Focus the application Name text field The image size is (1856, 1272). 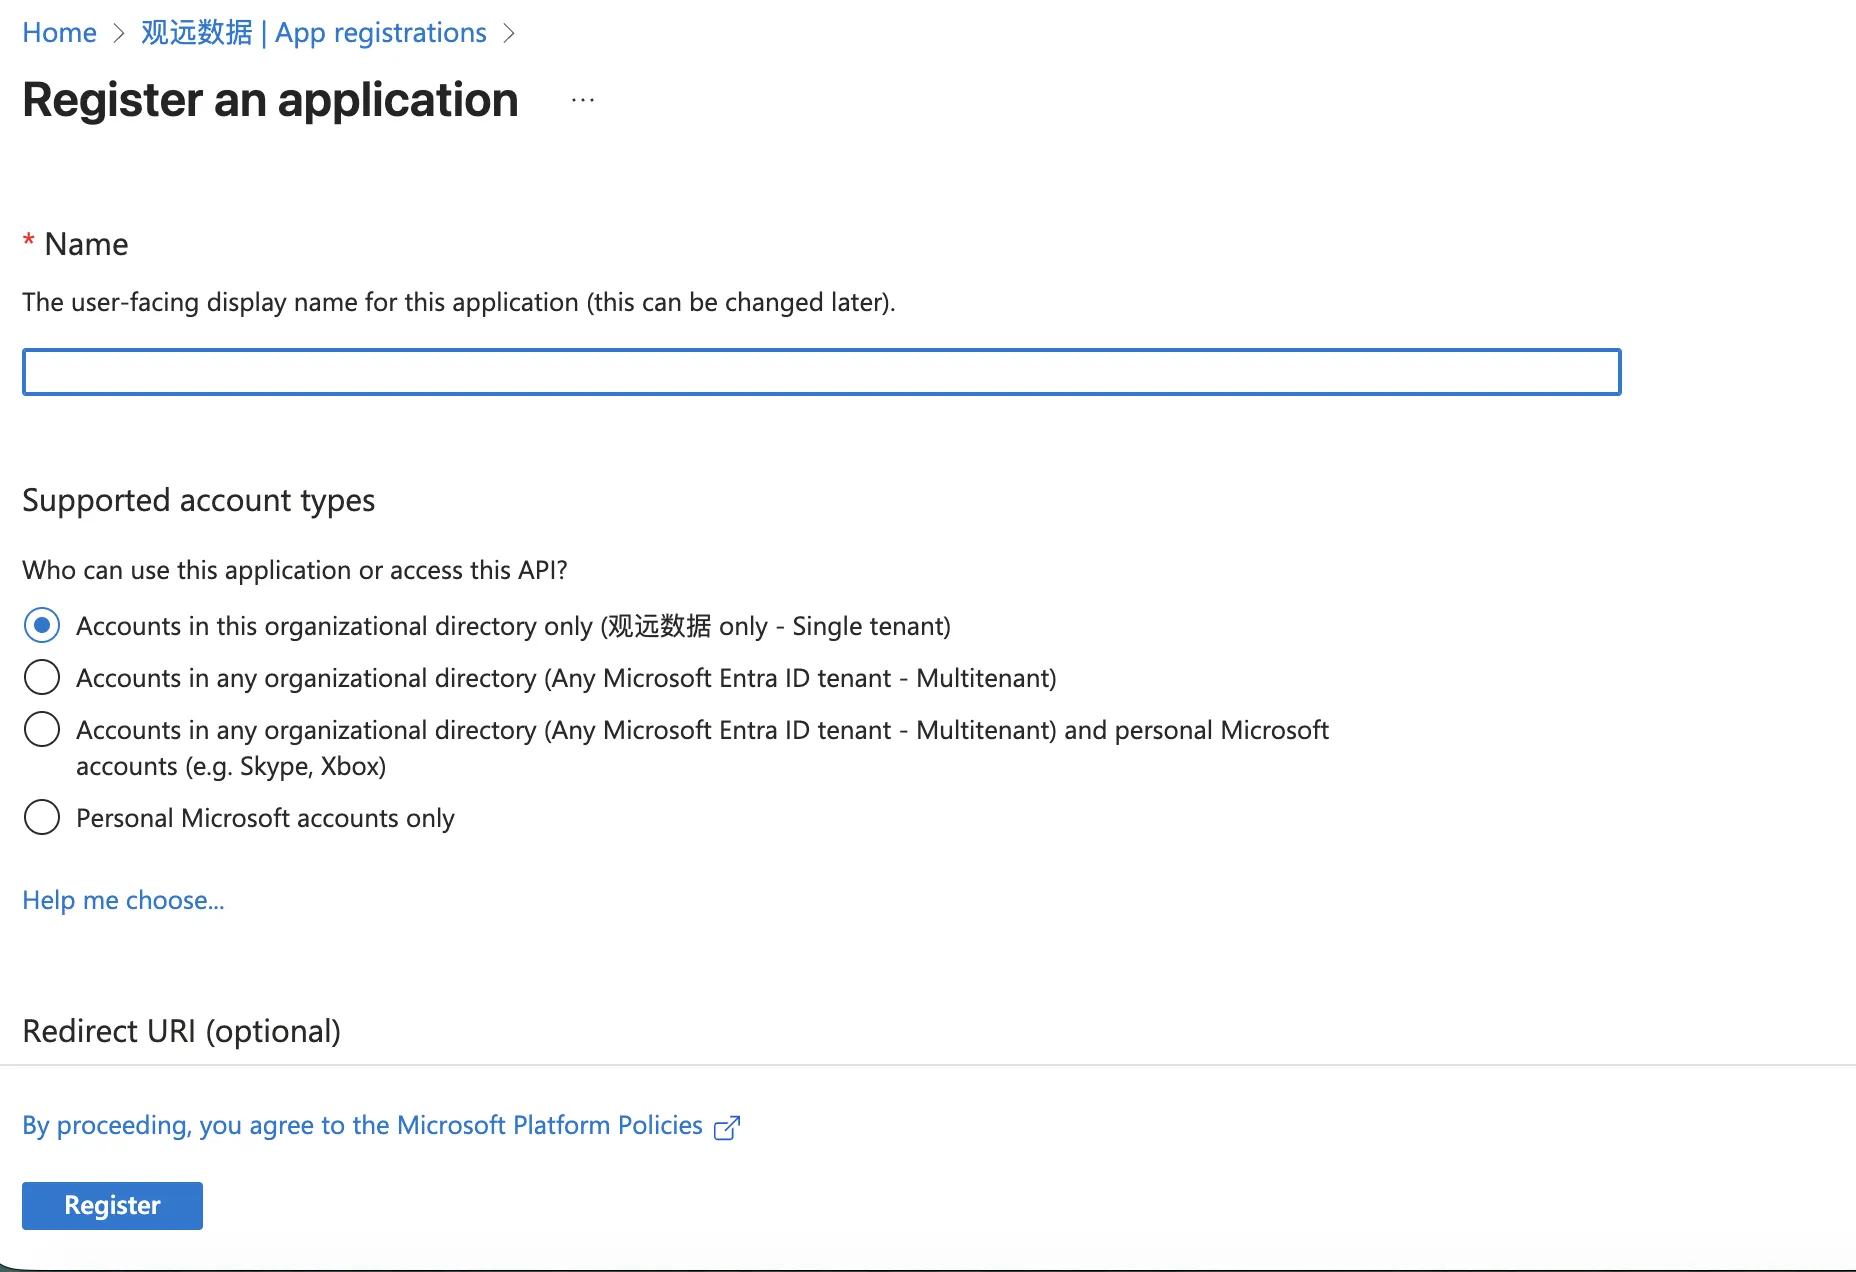click(x=821, y=372)
